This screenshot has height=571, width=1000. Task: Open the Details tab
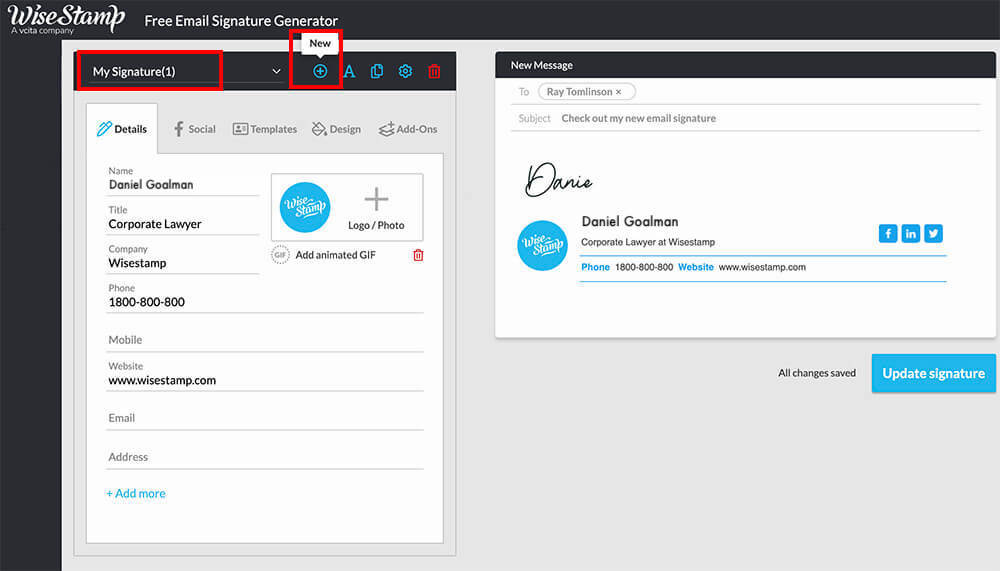tap(122, 129)
